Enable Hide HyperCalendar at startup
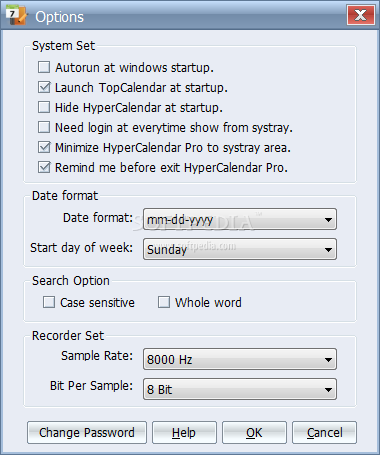 [44, 107]
